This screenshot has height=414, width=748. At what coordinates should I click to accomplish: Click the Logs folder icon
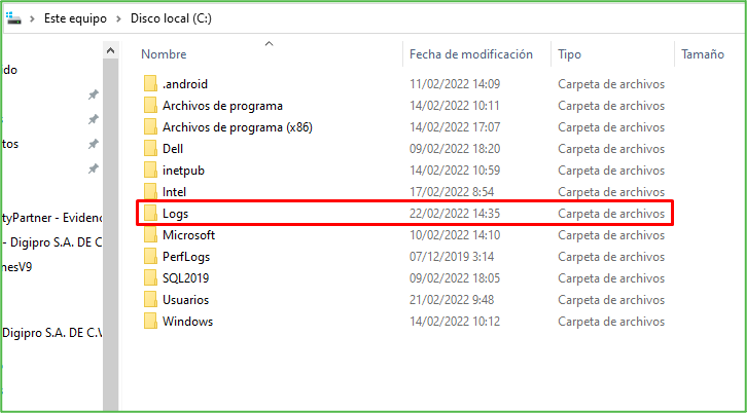coord(150,213)
